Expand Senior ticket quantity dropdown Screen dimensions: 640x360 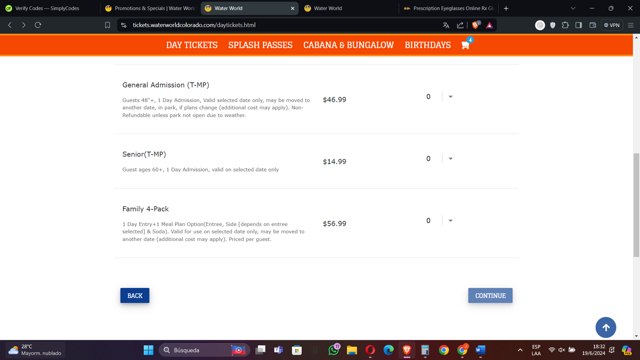coord(451,159)
